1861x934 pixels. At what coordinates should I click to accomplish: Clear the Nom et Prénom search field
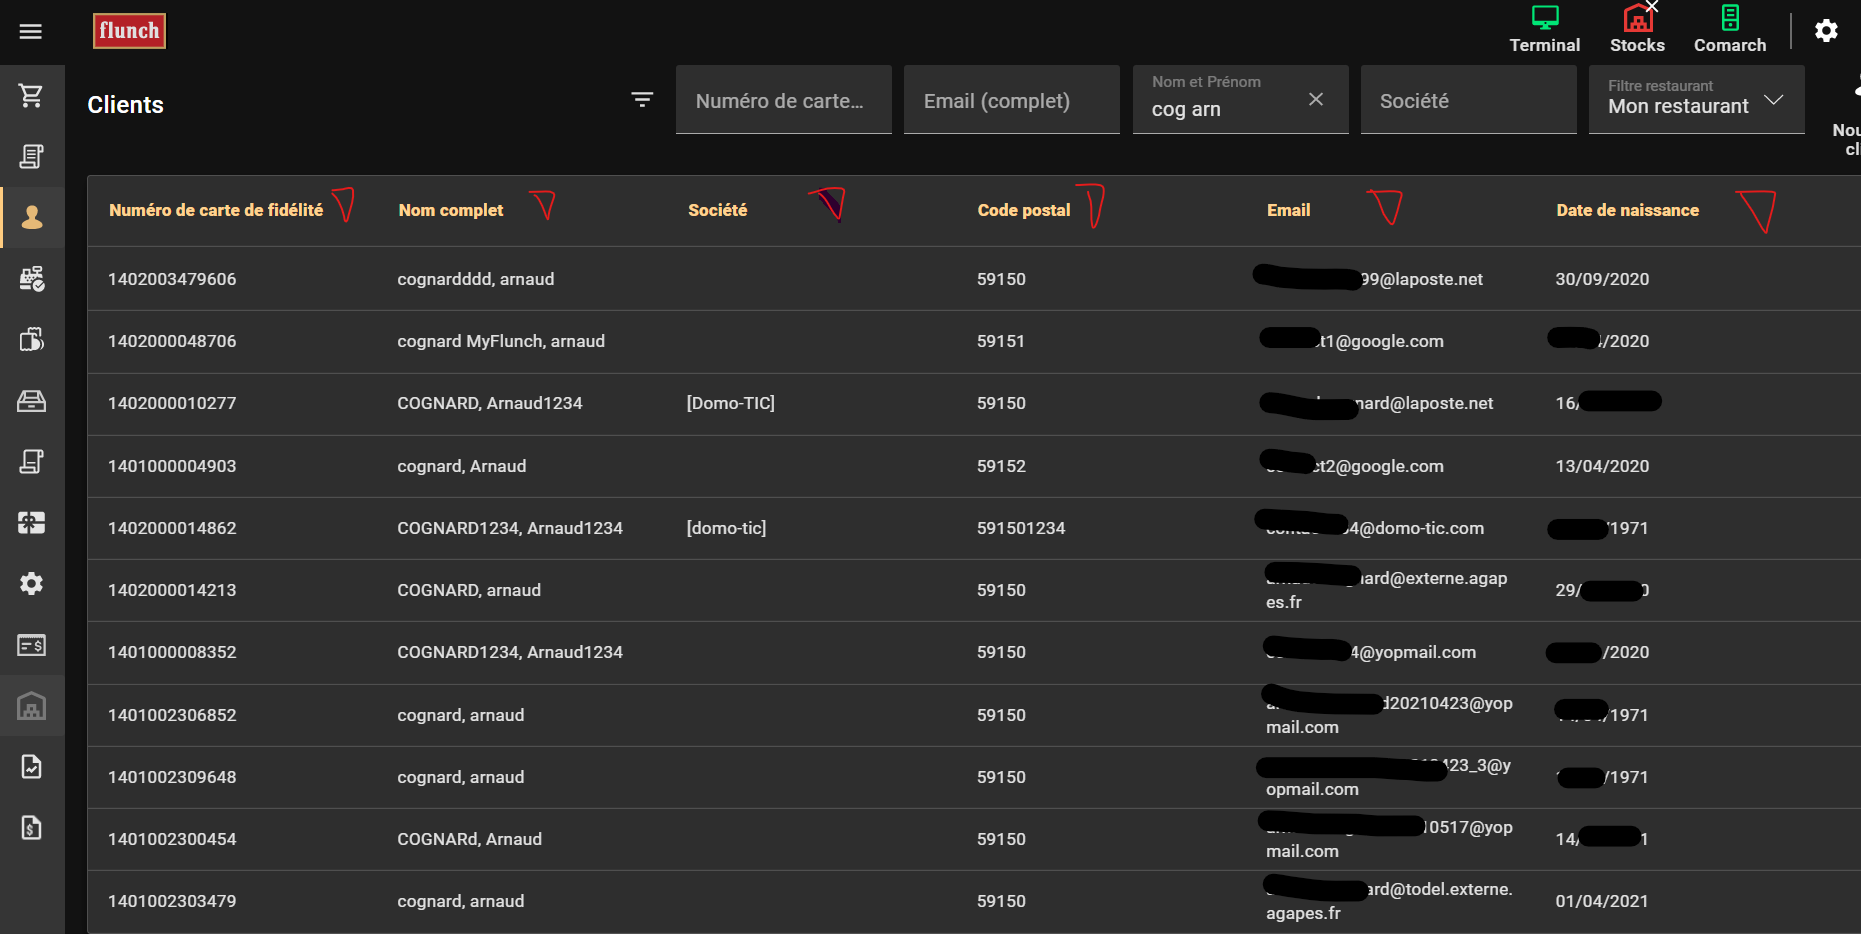point(1316,99)
